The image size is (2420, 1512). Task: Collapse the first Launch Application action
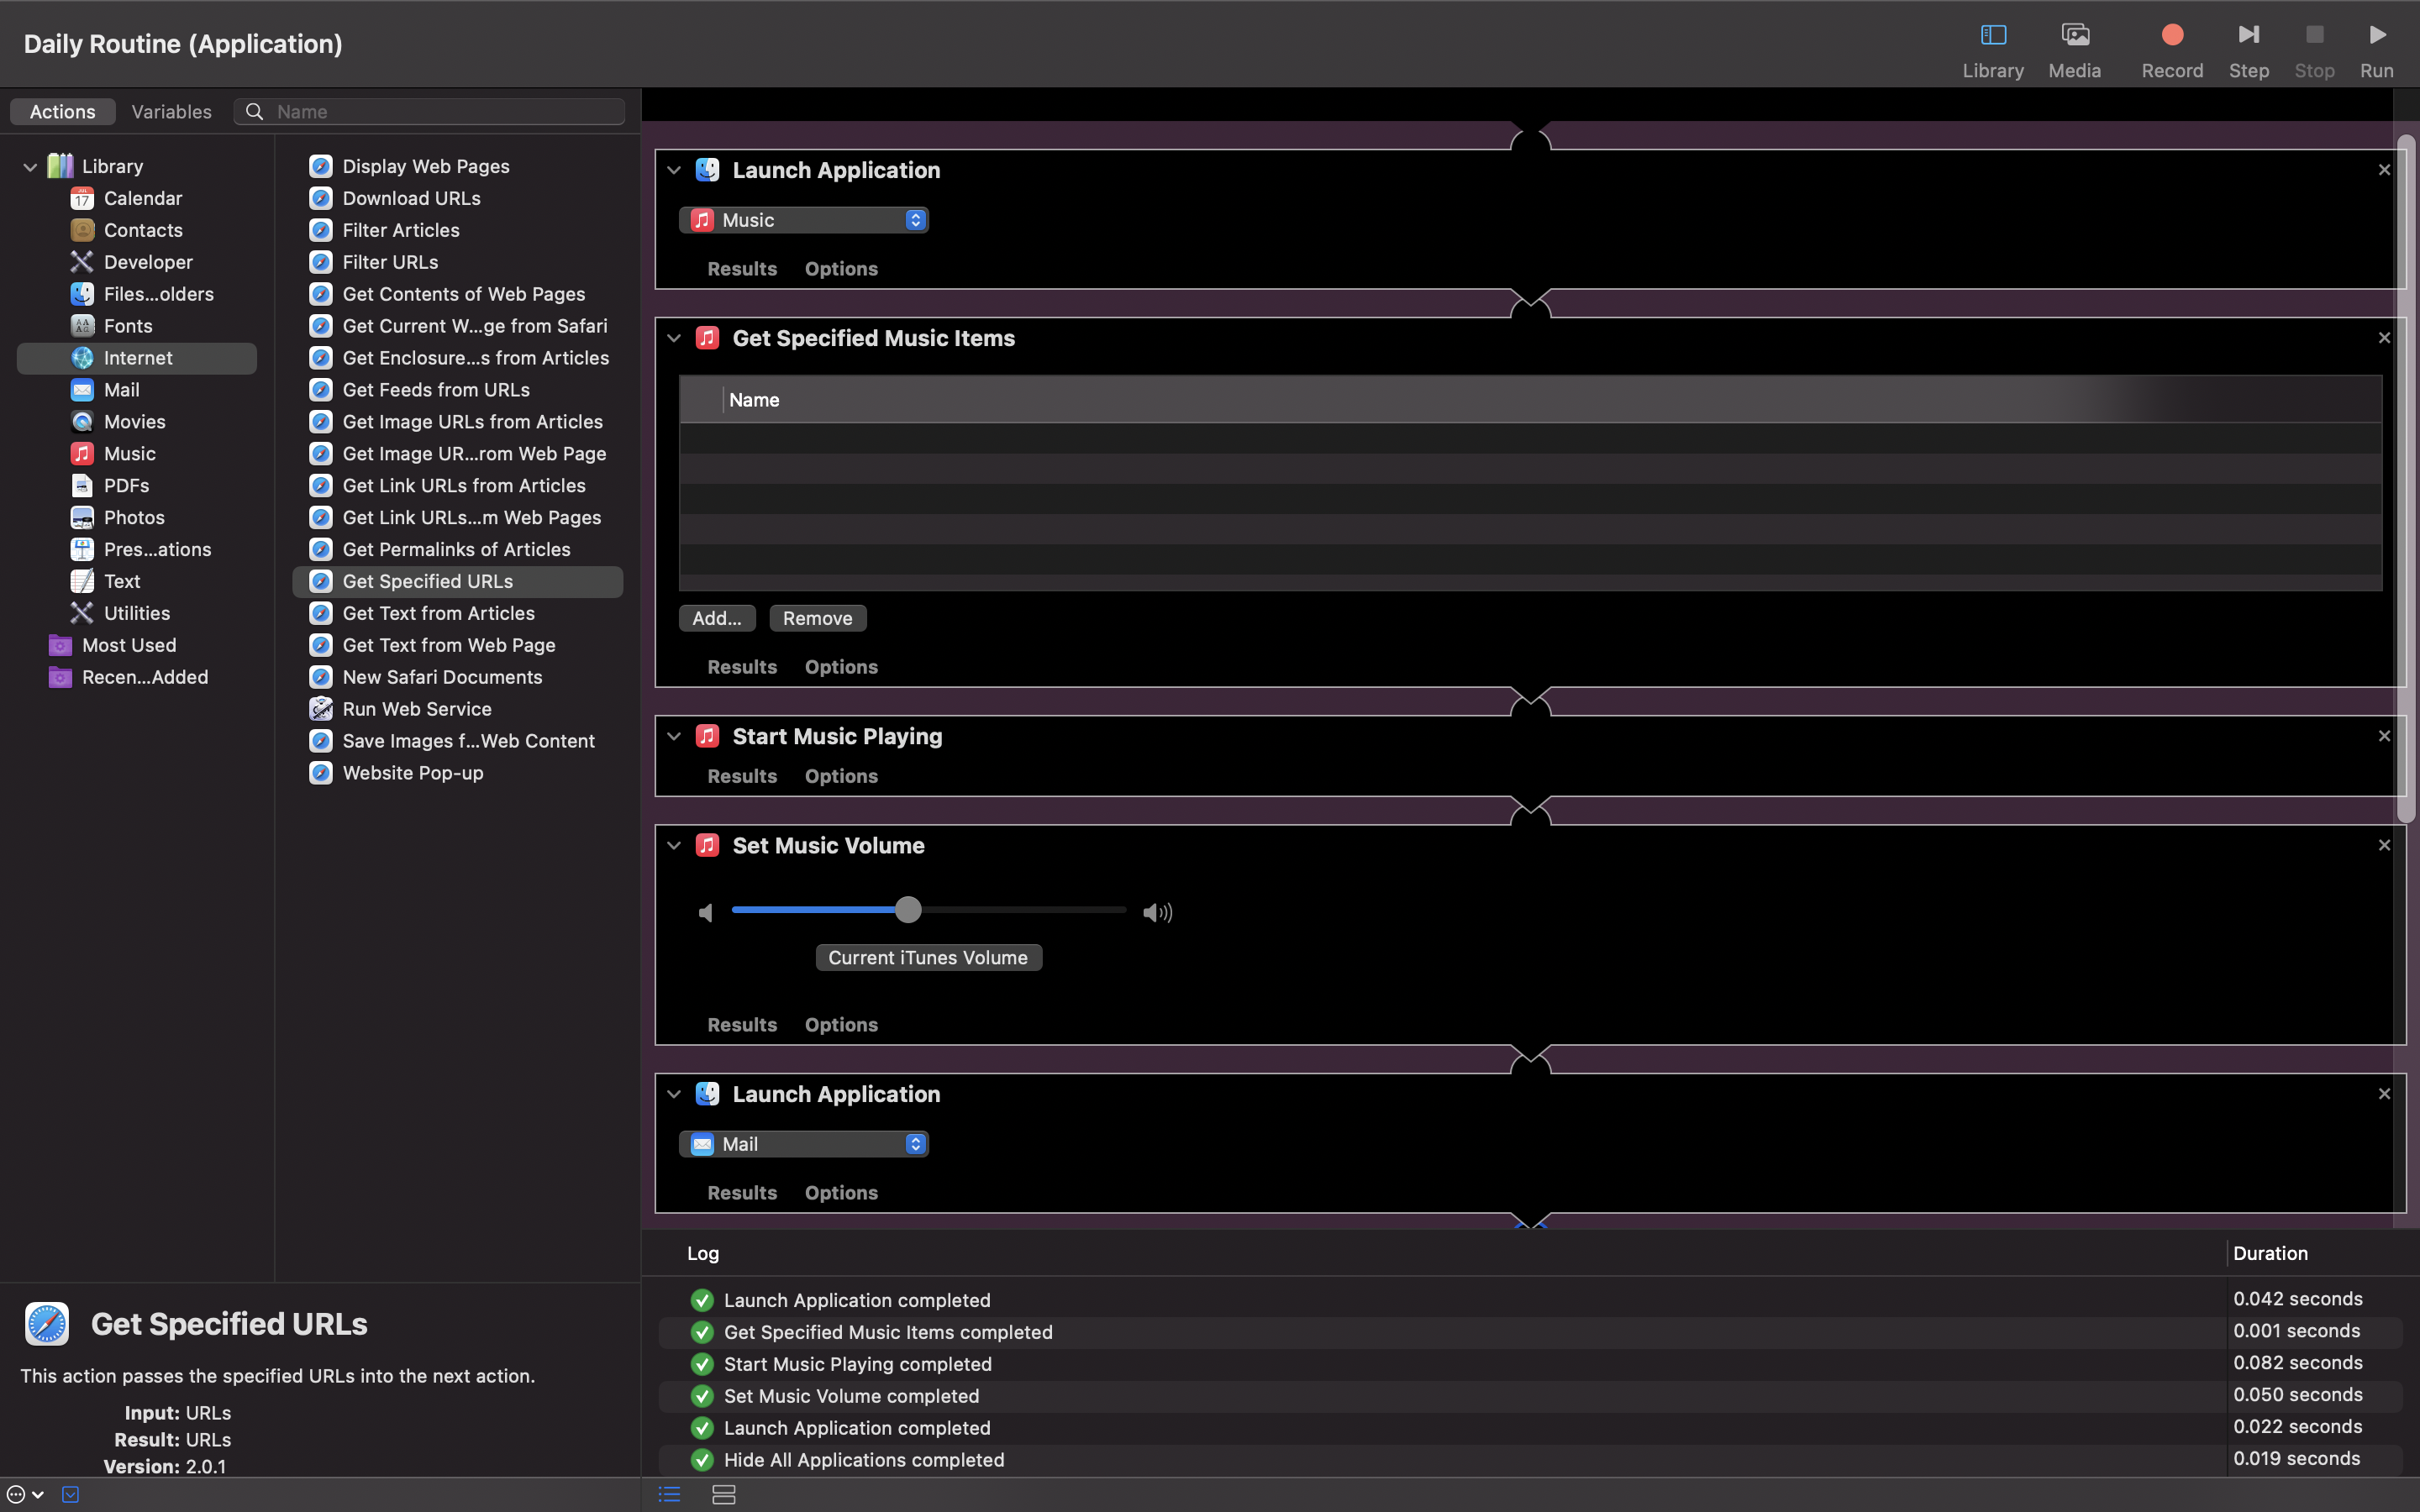[674, 171]
